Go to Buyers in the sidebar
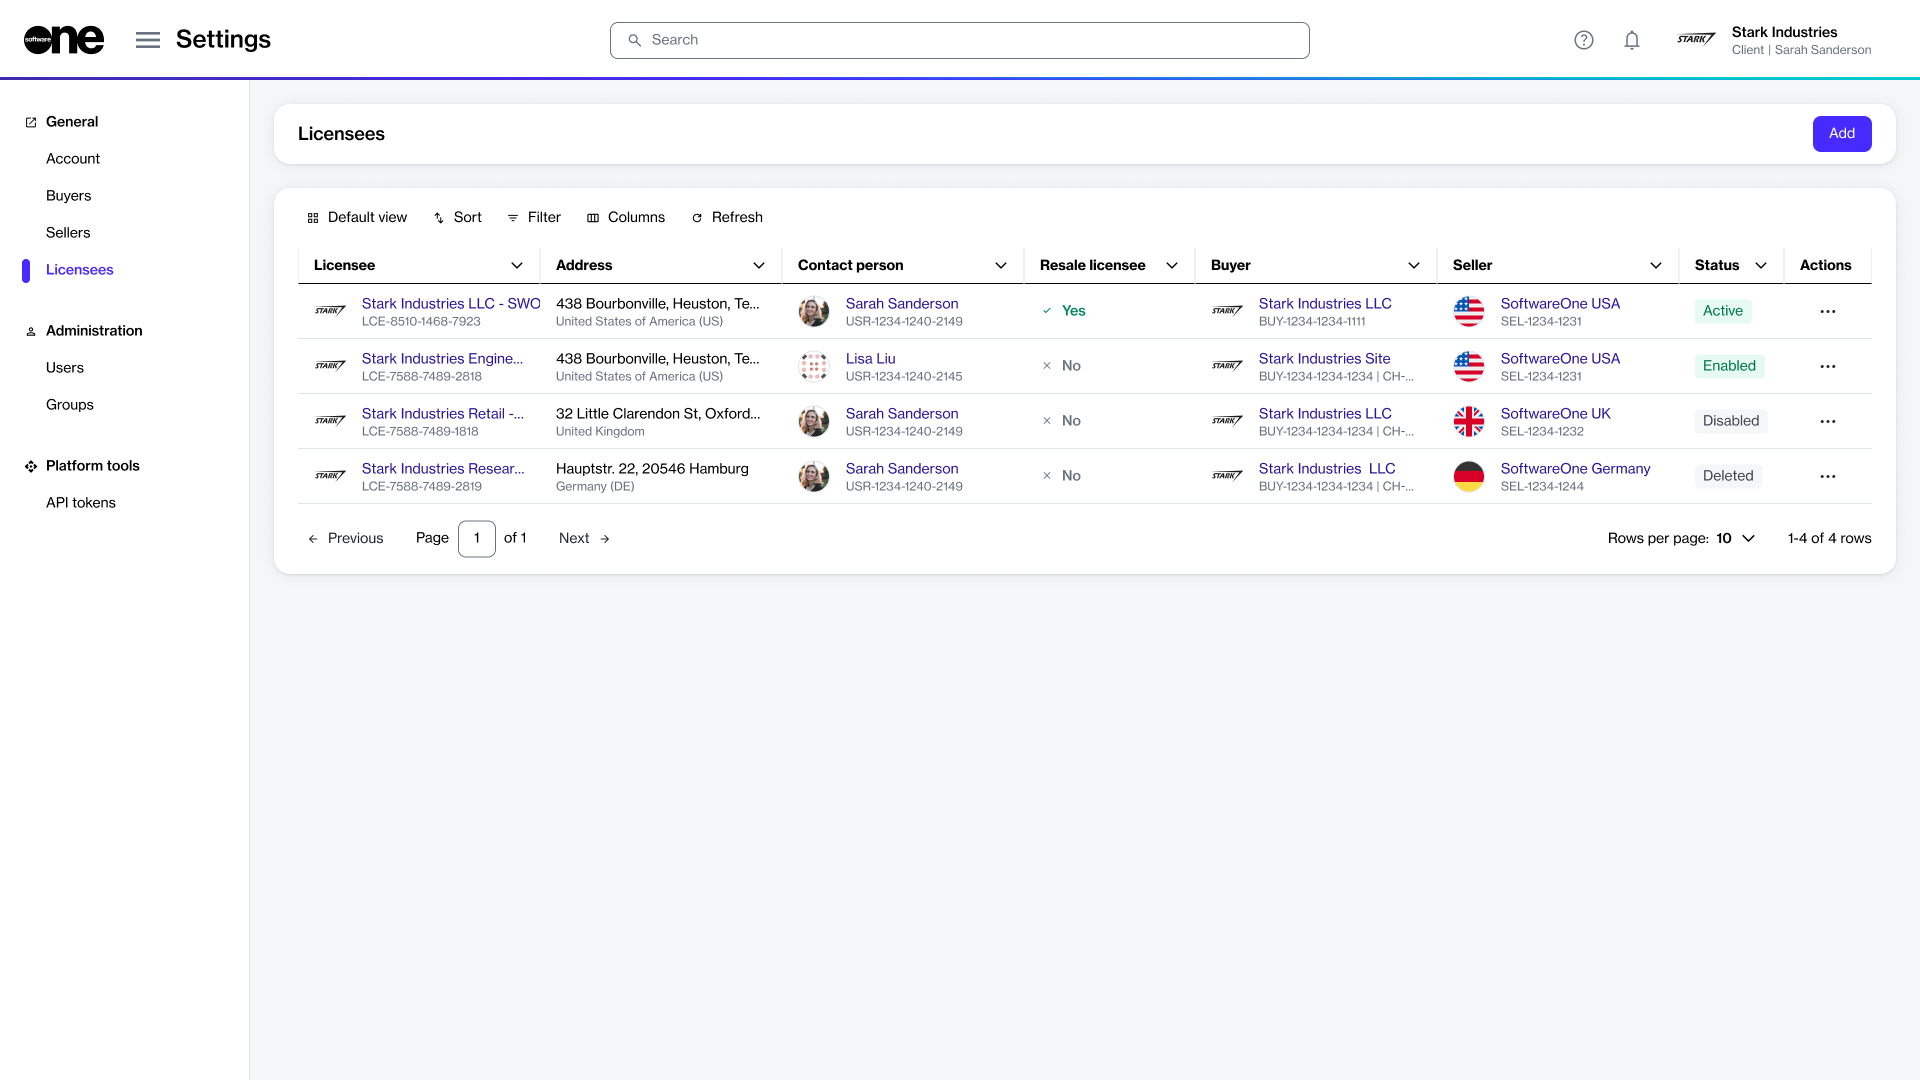 (x=68, y=196)
